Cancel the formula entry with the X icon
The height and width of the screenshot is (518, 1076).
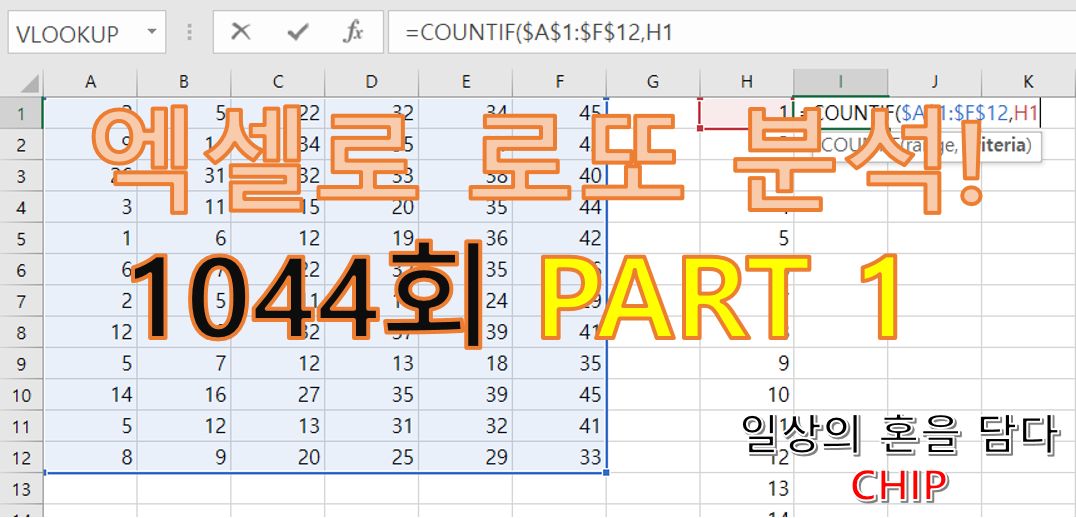[x=240, y=32]
